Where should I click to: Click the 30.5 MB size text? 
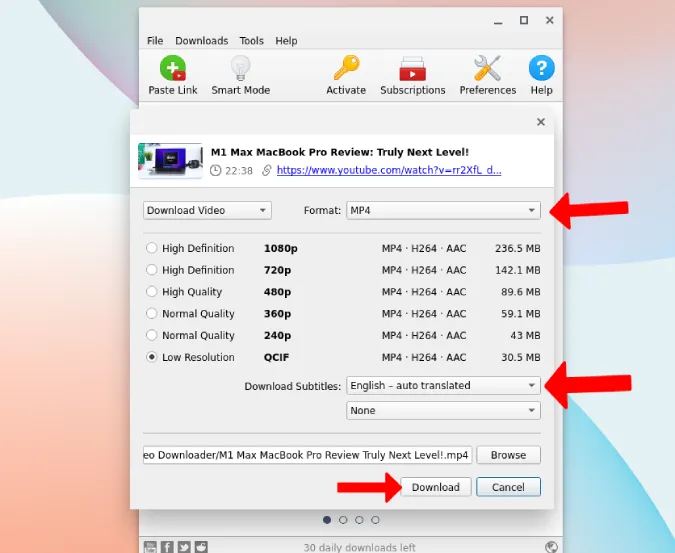pos(520,357)
